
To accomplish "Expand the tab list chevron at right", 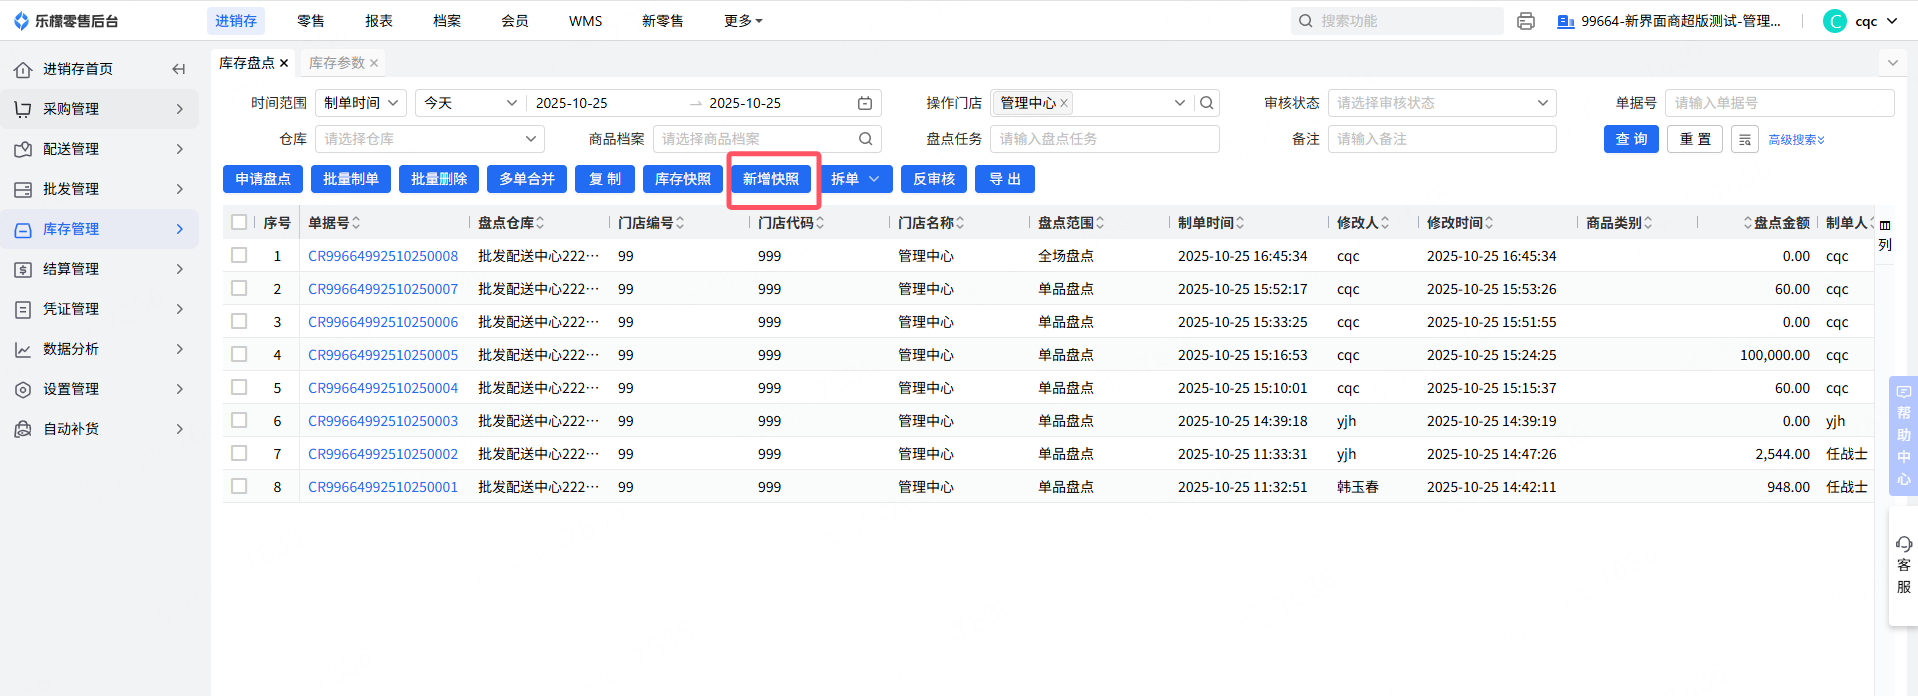I will click(x=1892, y=63).
